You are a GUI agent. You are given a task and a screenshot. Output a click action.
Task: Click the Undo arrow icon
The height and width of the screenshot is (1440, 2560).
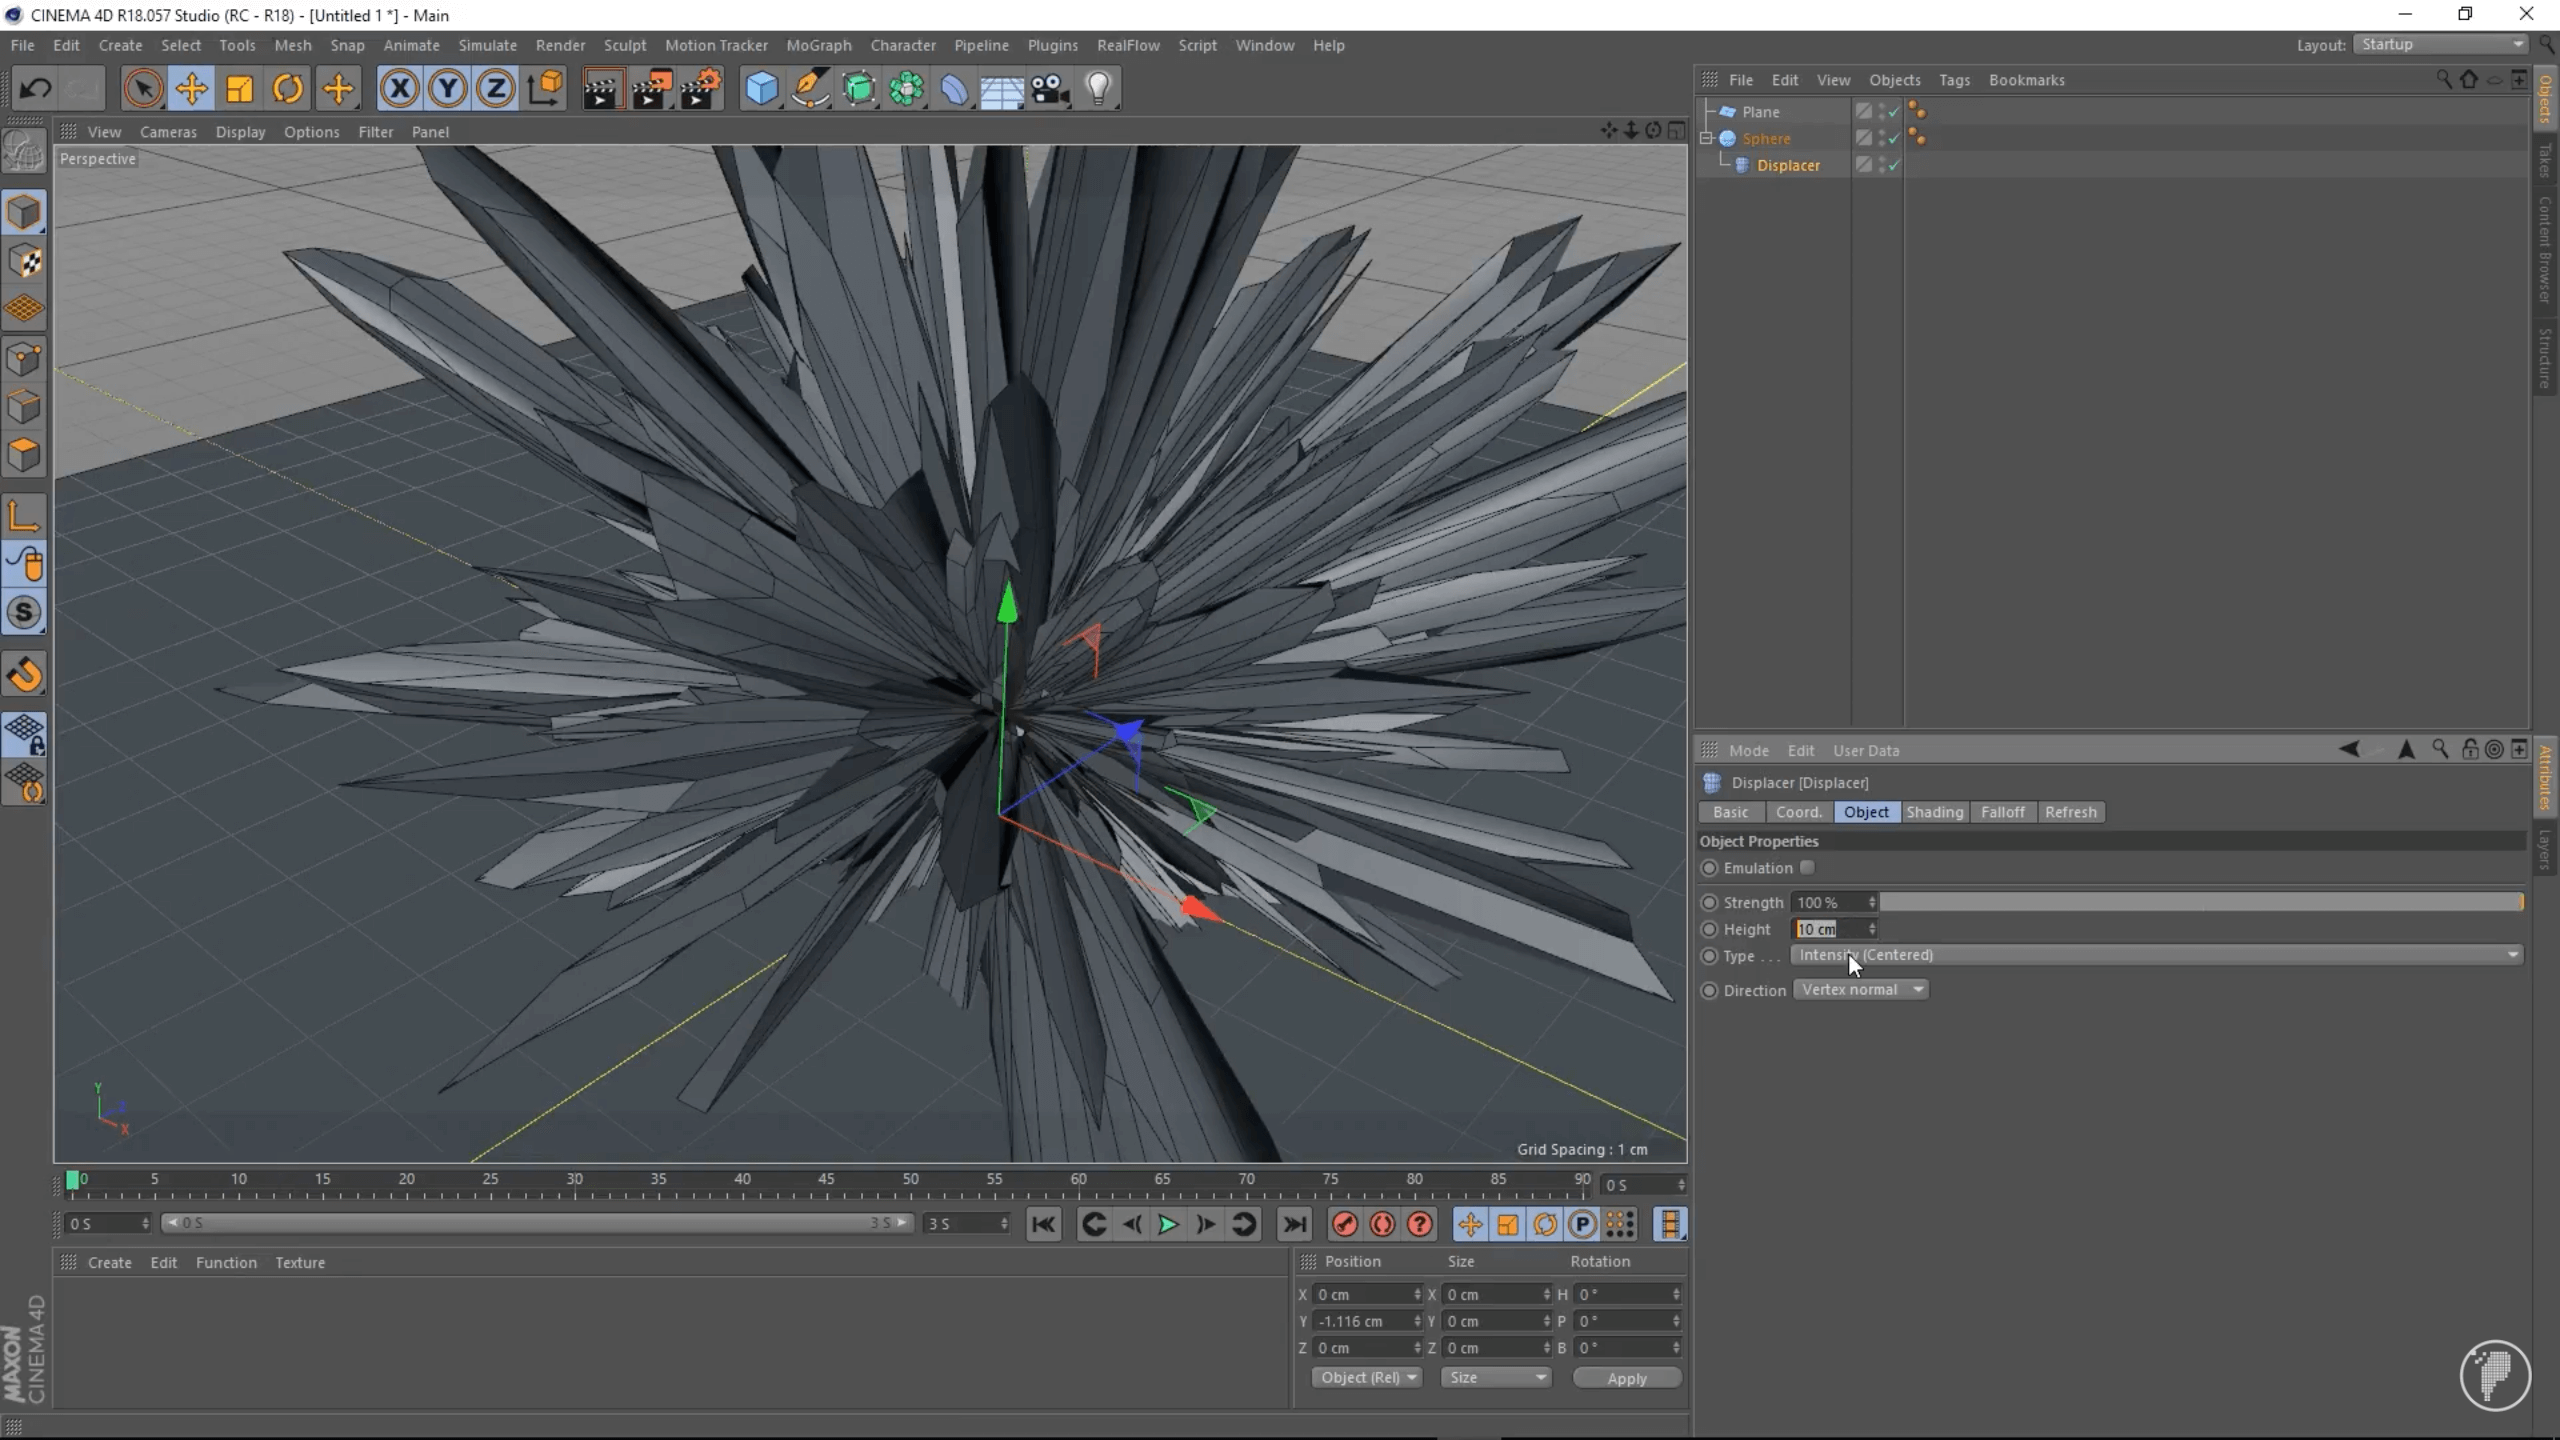pyautogui.click(x=36, y=89)
